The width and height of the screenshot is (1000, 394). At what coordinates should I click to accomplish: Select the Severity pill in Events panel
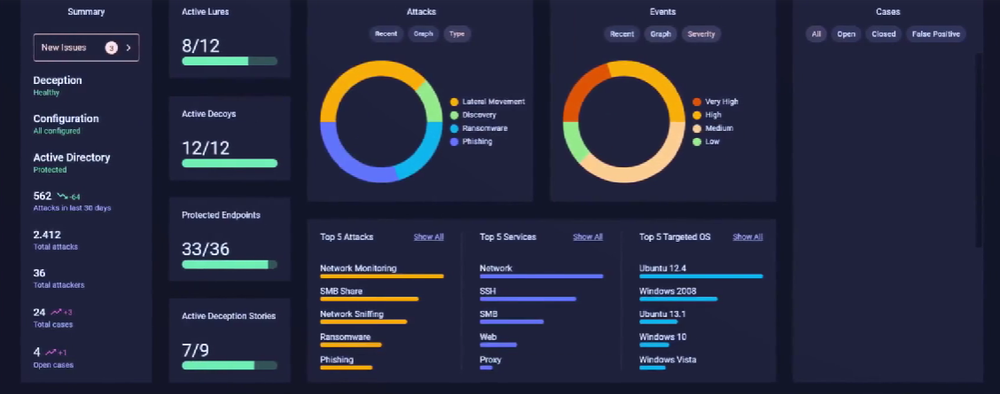click(x=701, y=34)
